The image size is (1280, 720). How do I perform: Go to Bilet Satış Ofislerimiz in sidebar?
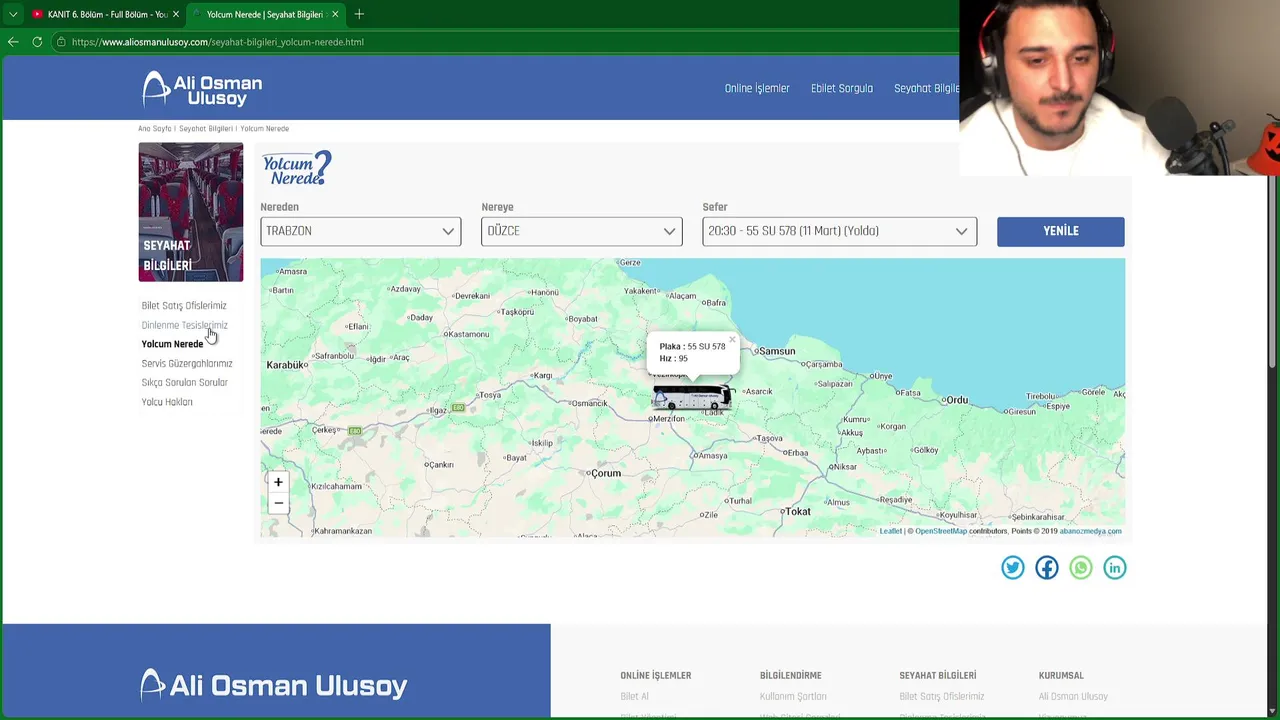[x=184, y=306]
